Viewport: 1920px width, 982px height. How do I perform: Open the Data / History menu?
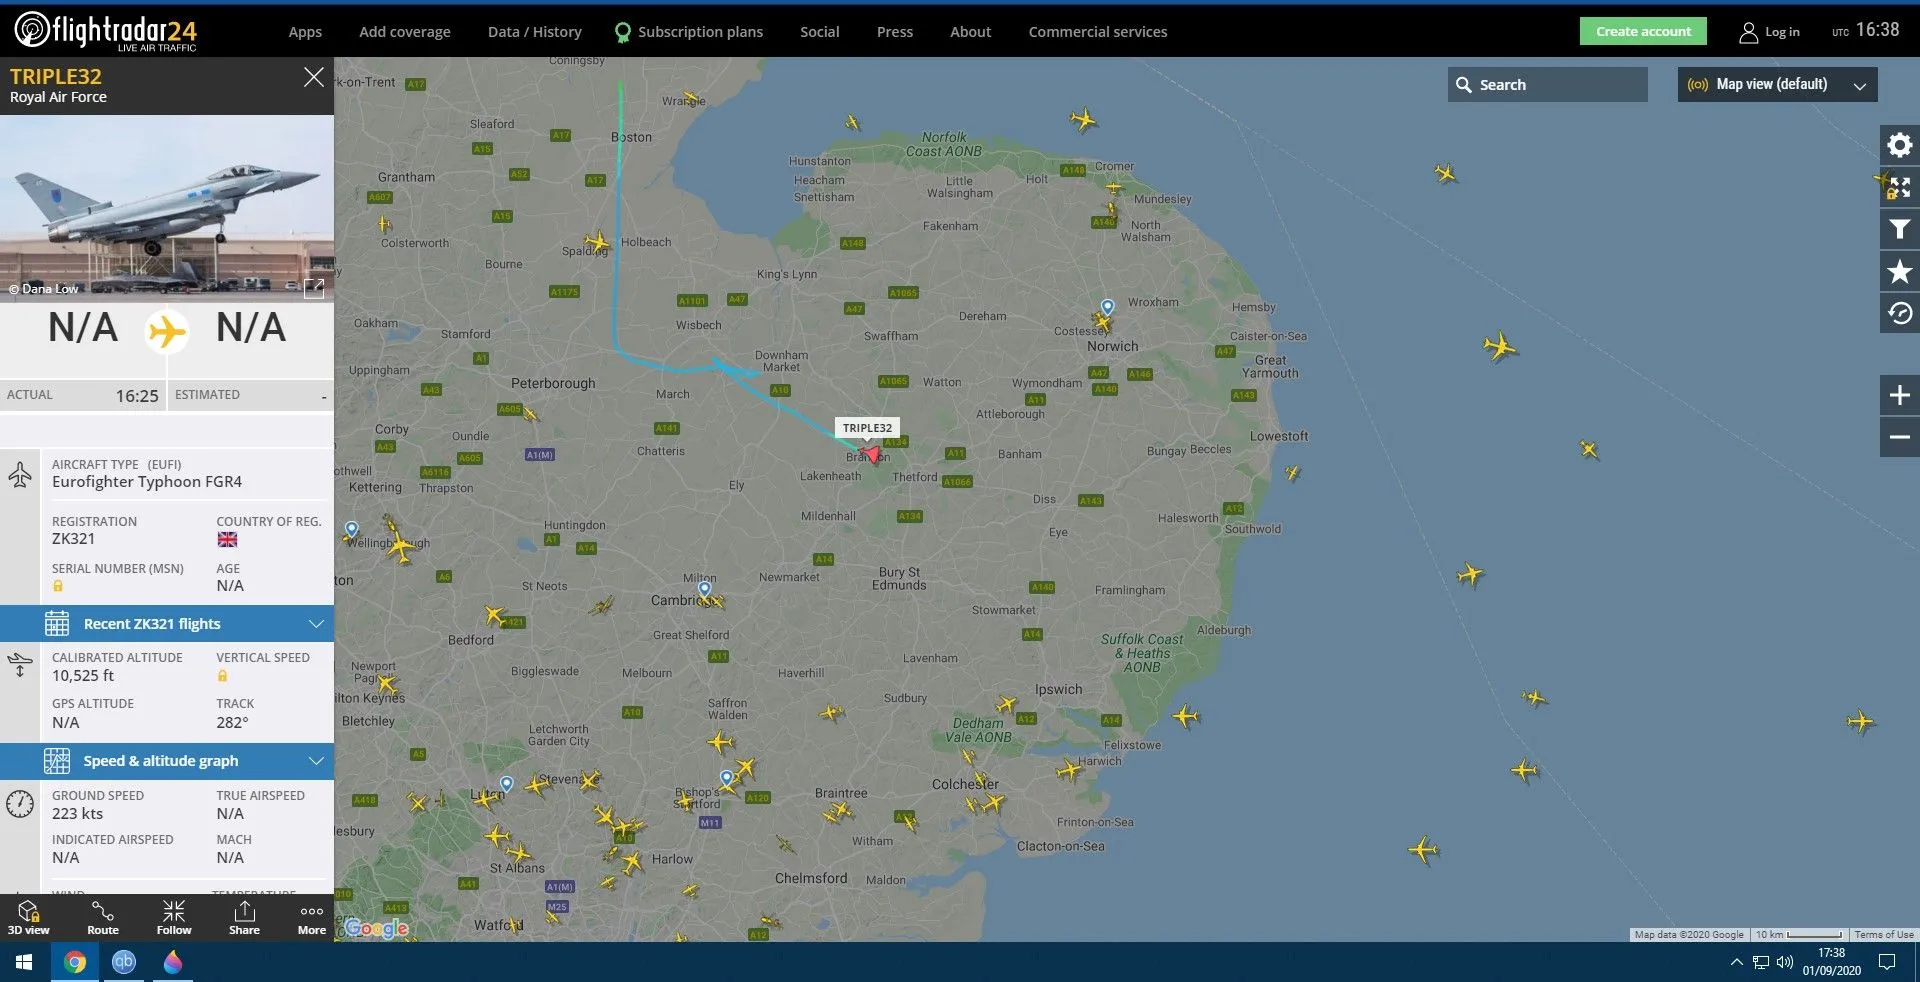click(534, 32)
